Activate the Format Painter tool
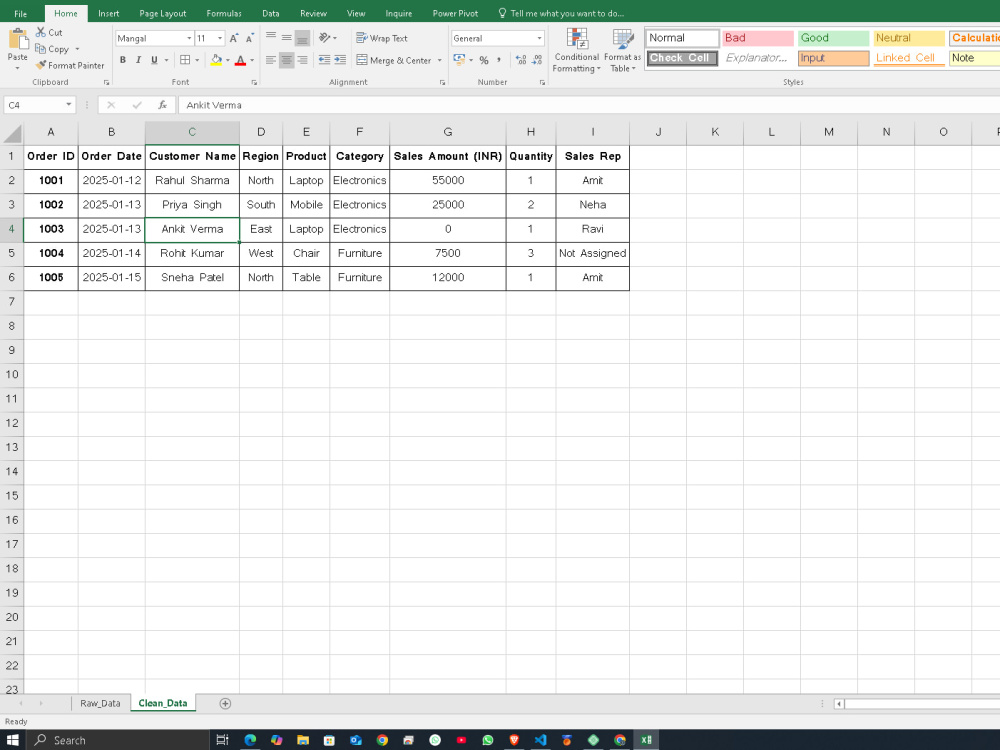 pos(70,65)
